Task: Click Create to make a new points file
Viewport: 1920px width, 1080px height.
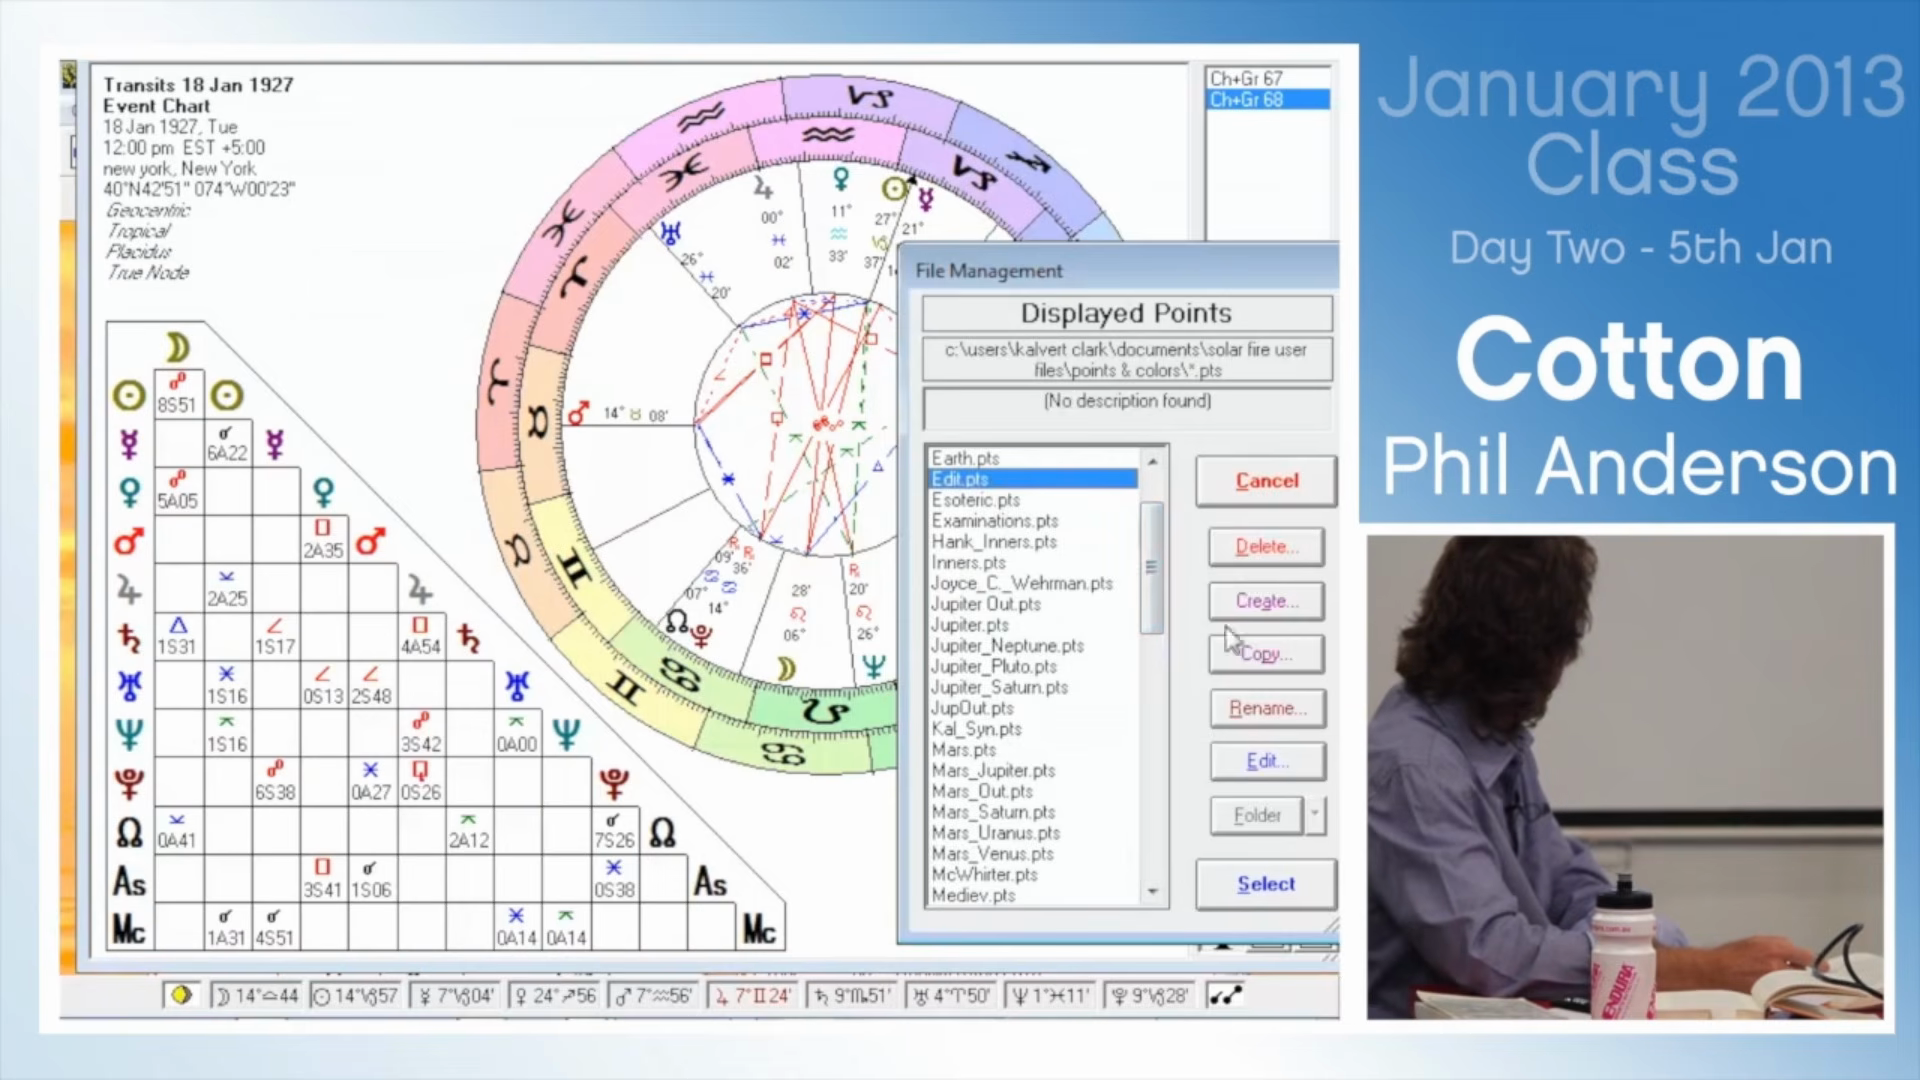Action: [1266, 601]
